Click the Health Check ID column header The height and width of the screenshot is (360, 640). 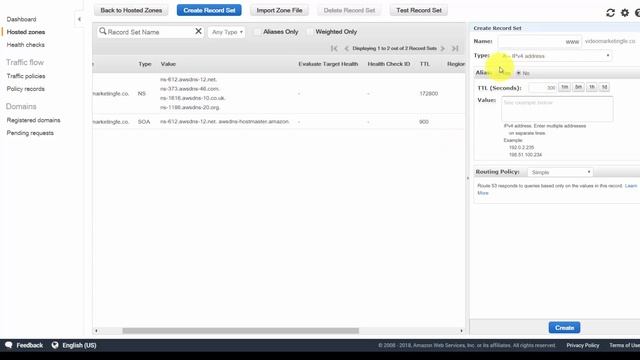click(x=389, y=64)
